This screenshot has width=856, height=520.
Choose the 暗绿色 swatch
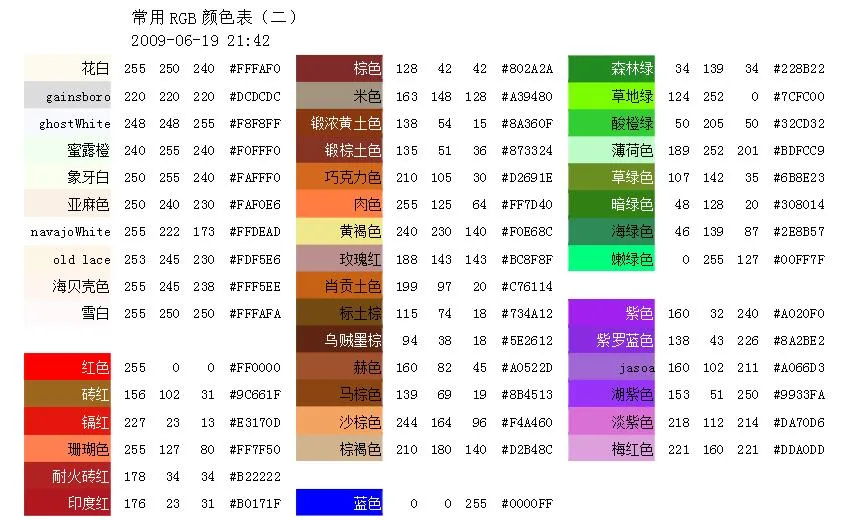[611, 204]
